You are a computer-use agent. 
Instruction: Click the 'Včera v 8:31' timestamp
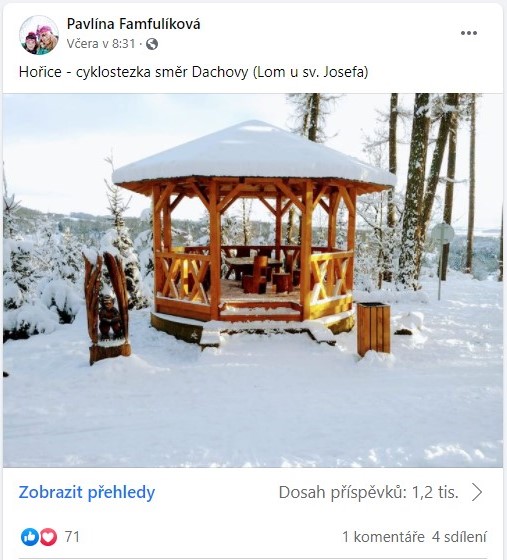click(x=101, y=44)
